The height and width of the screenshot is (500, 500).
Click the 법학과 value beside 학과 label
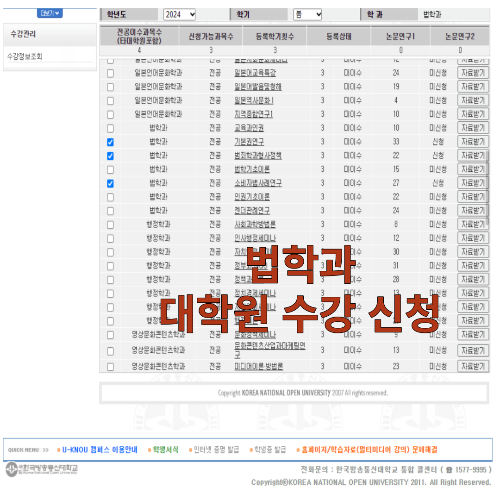432,14
